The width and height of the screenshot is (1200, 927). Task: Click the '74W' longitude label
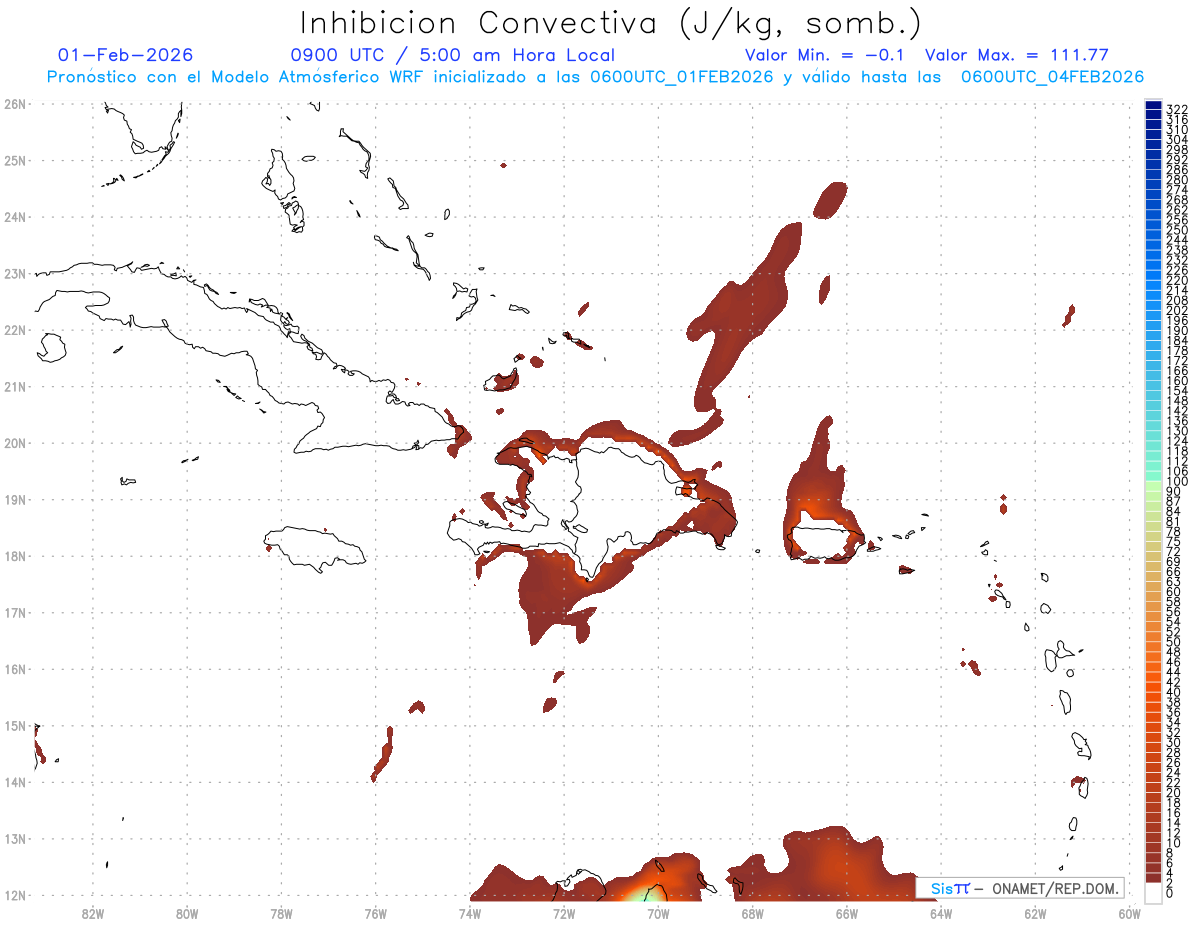(470, 912)
